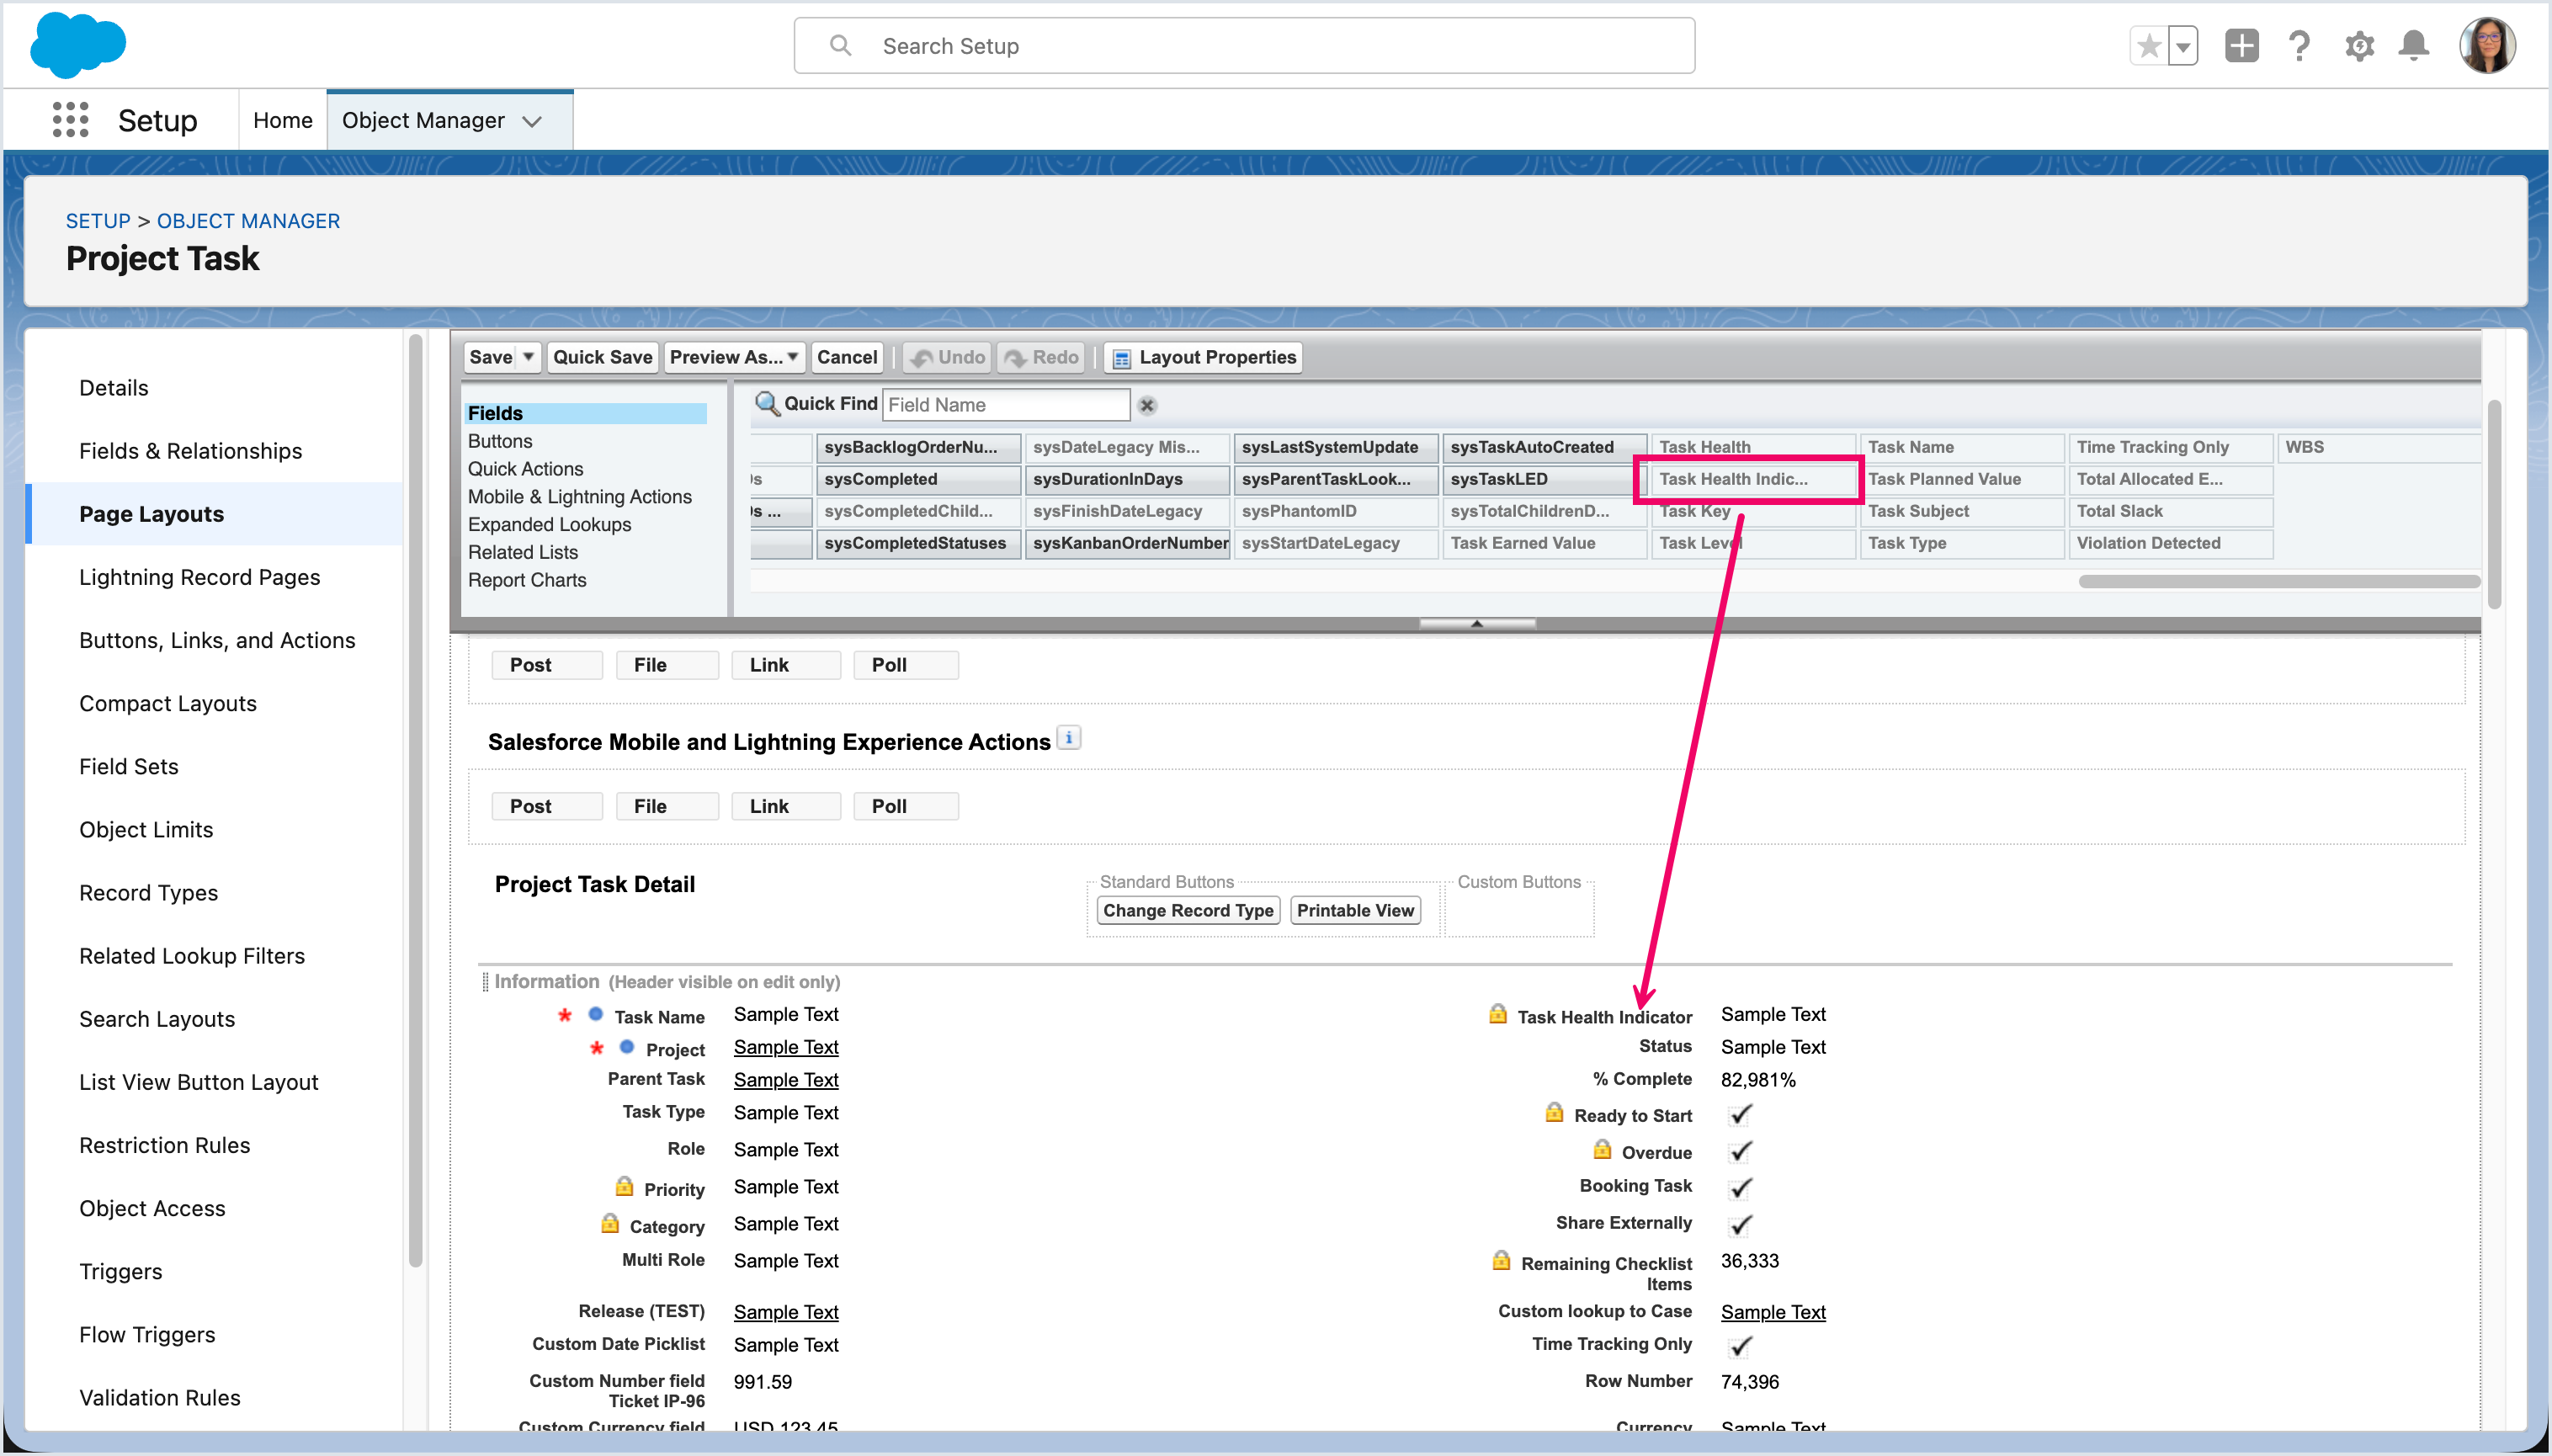Click the Salesforce cloud logo
Viewport: 2552px width, 1456px height.
[x=78, y=45]
